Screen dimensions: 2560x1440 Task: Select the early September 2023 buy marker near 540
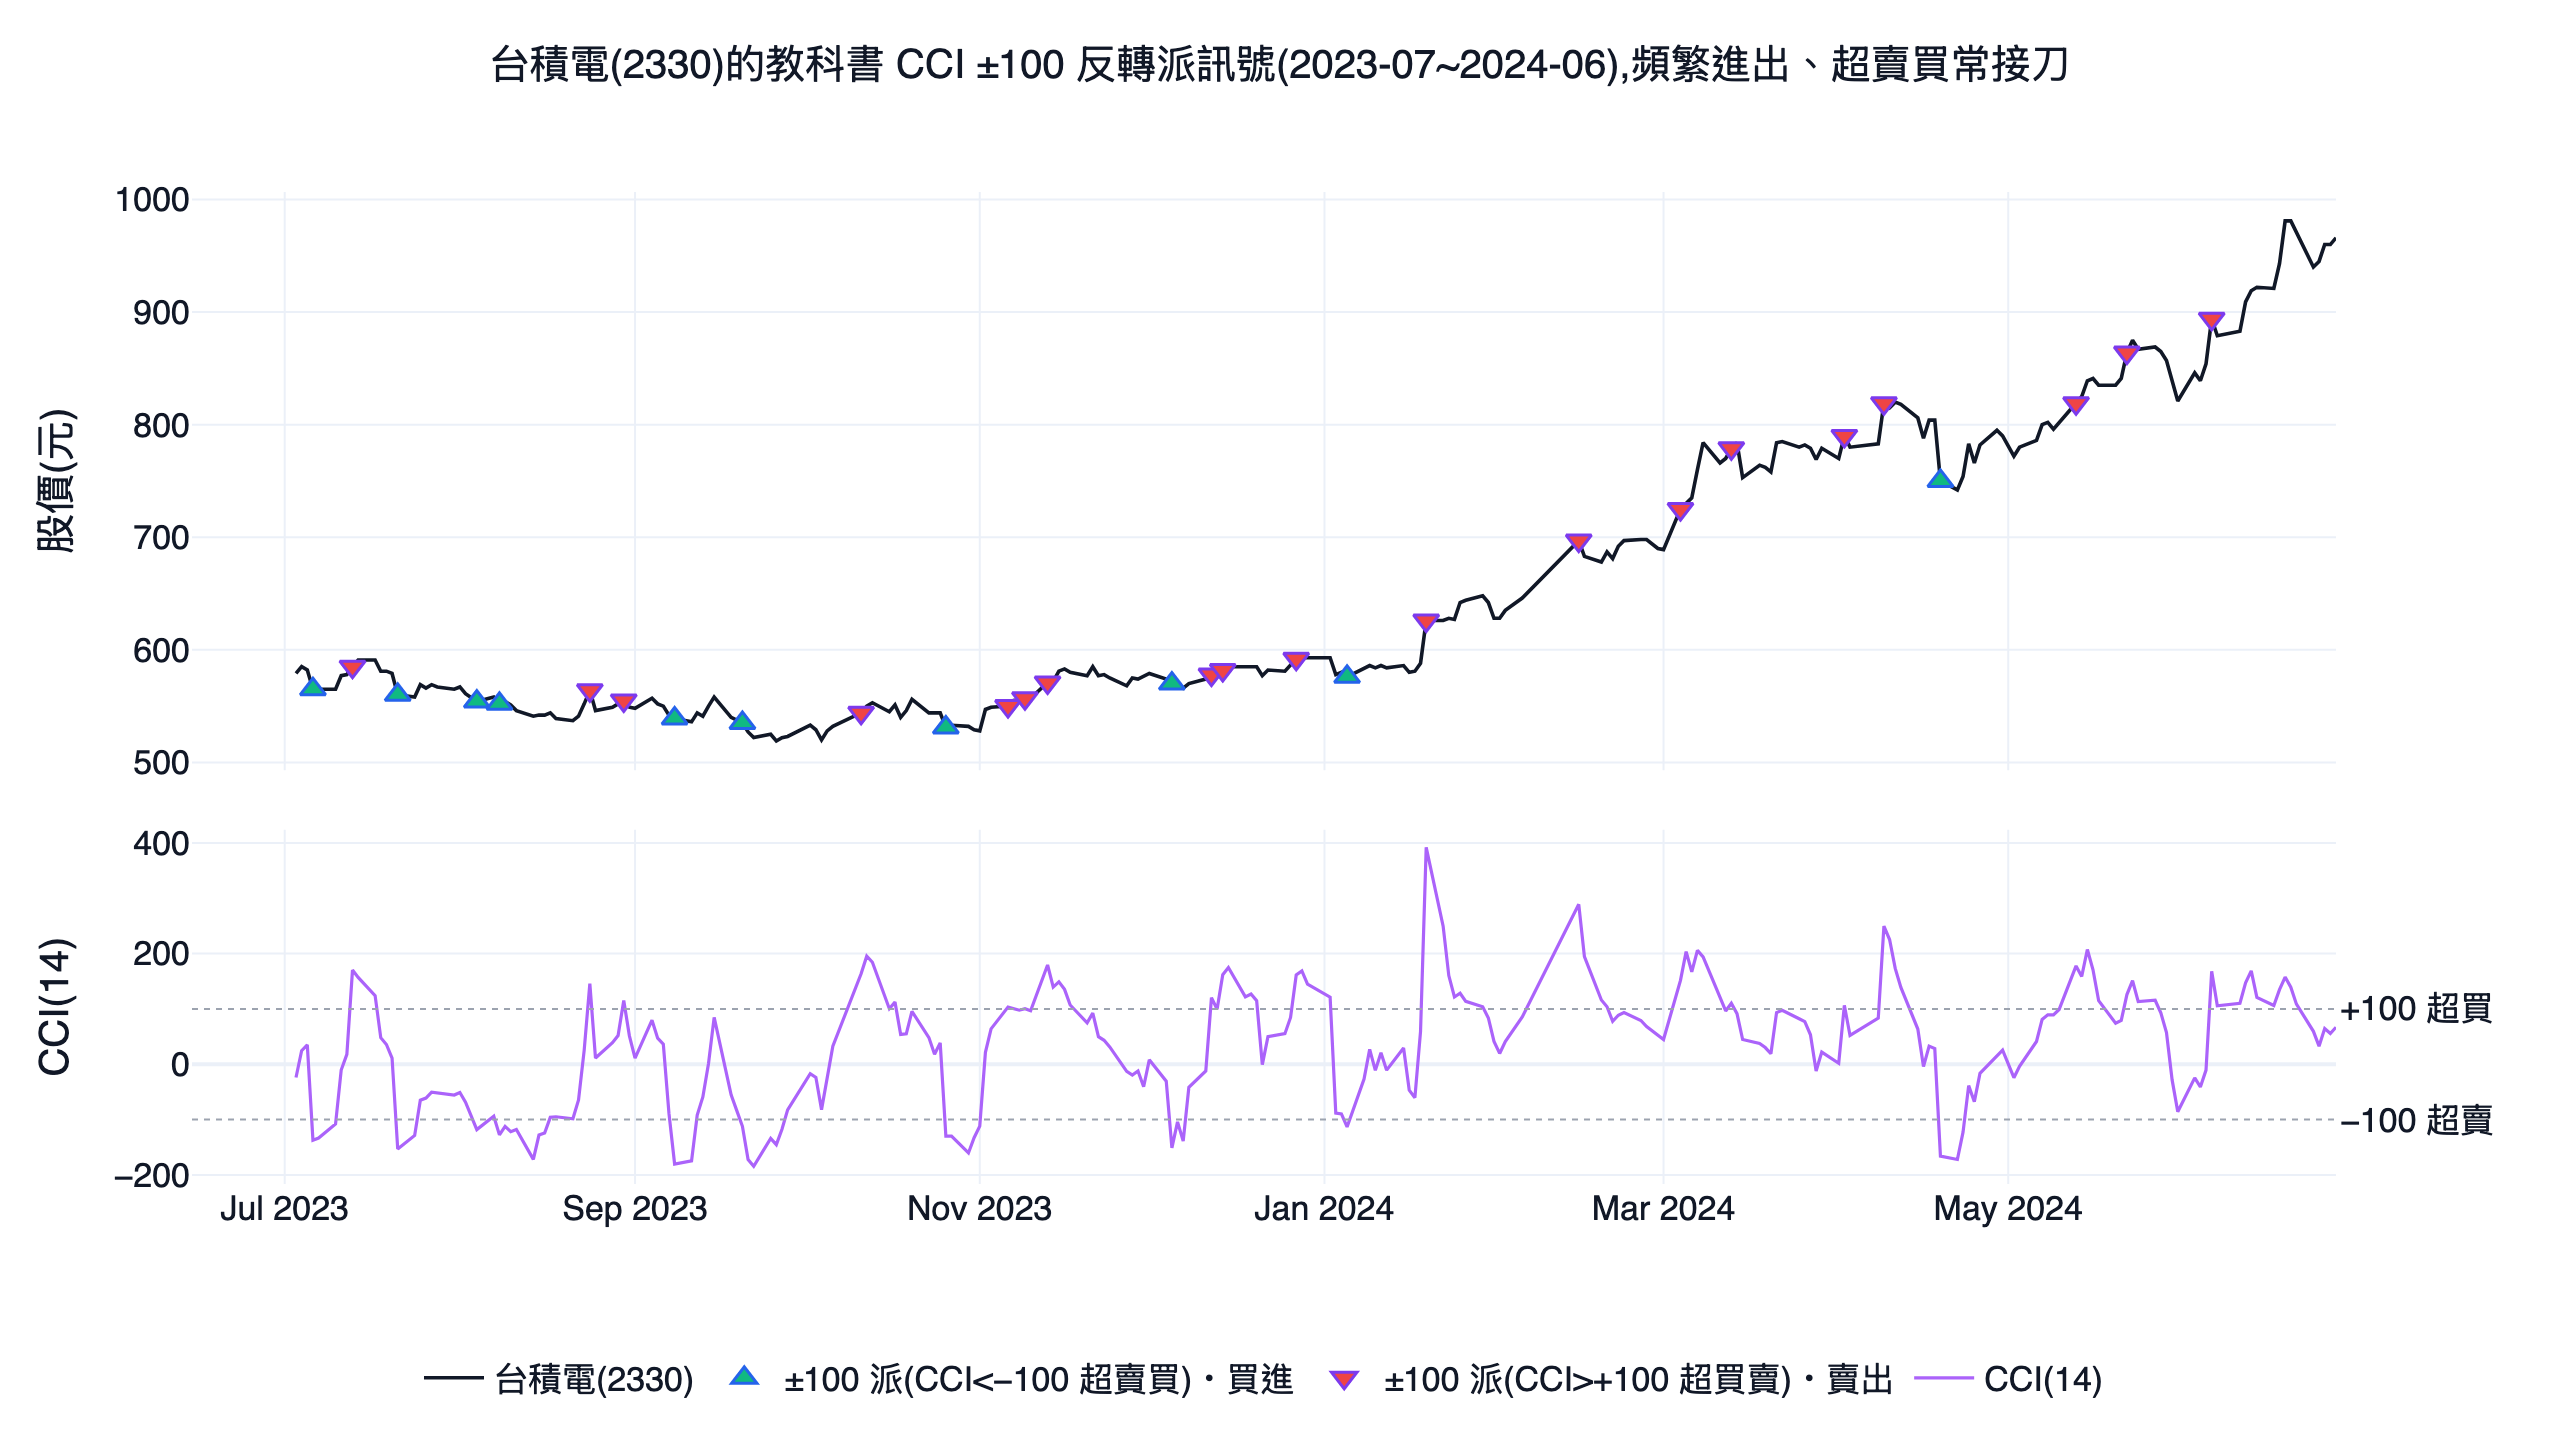[x=675, y=716]
